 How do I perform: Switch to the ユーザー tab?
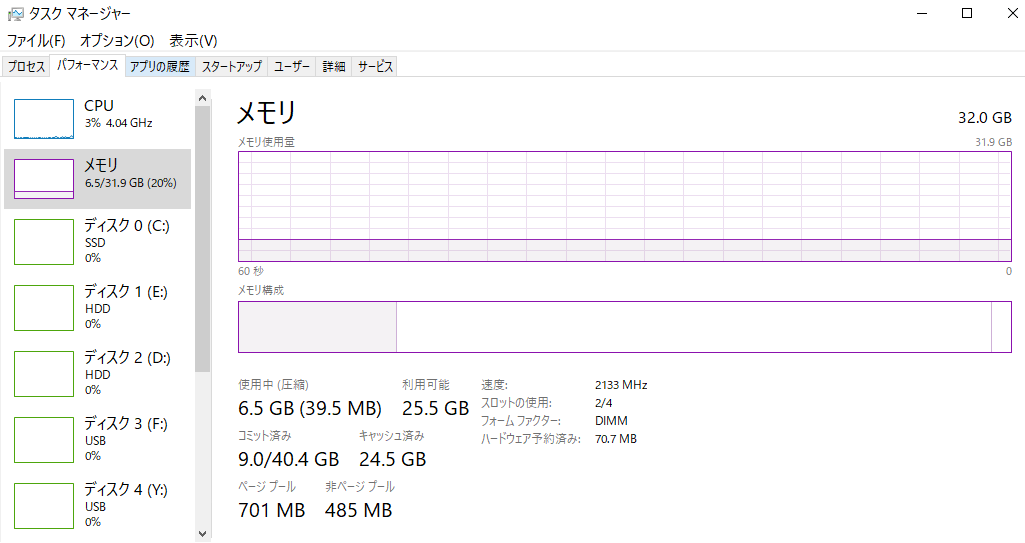[x=292, y=67]
